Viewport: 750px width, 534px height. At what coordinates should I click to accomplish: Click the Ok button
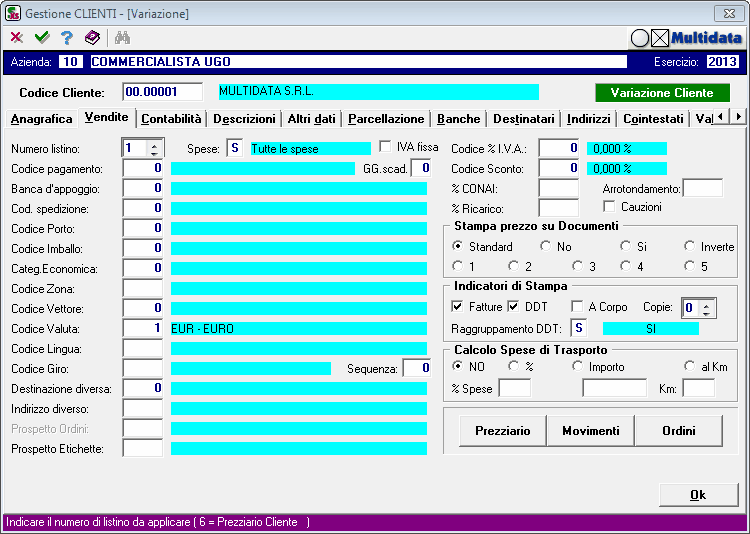698,495
